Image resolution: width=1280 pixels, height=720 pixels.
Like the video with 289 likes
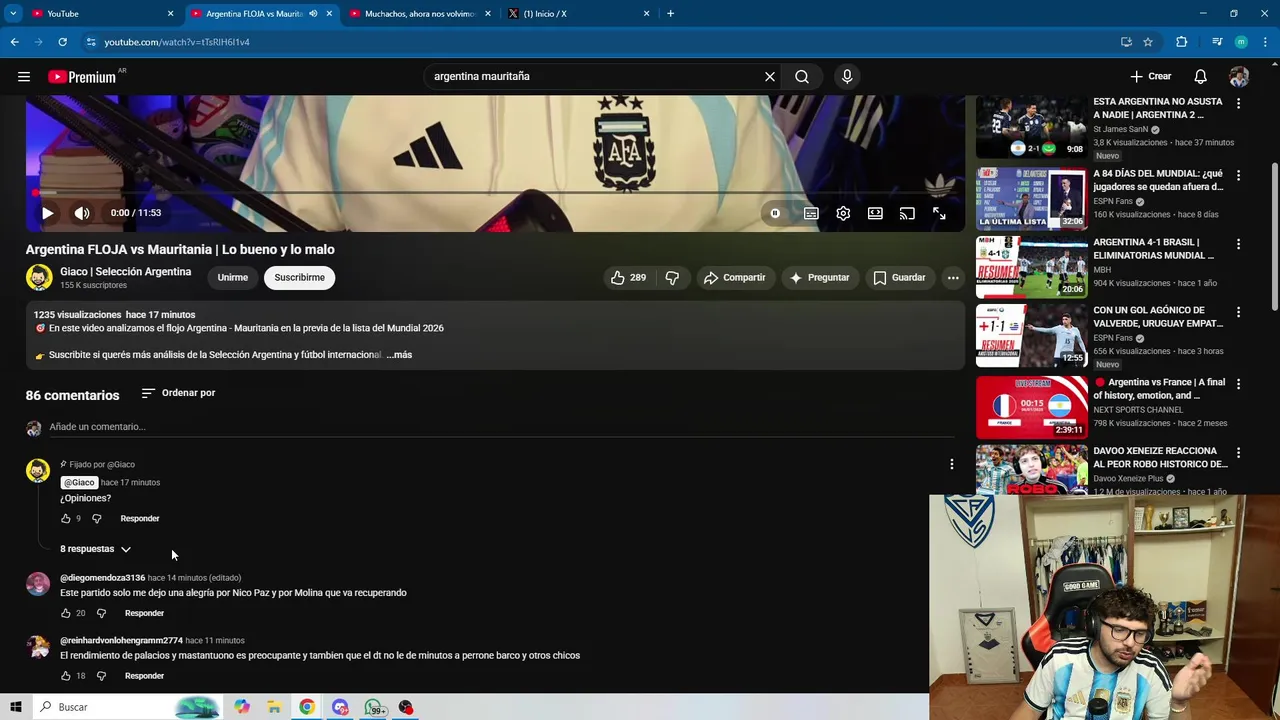pyautogui.click(x=629, y=277)
